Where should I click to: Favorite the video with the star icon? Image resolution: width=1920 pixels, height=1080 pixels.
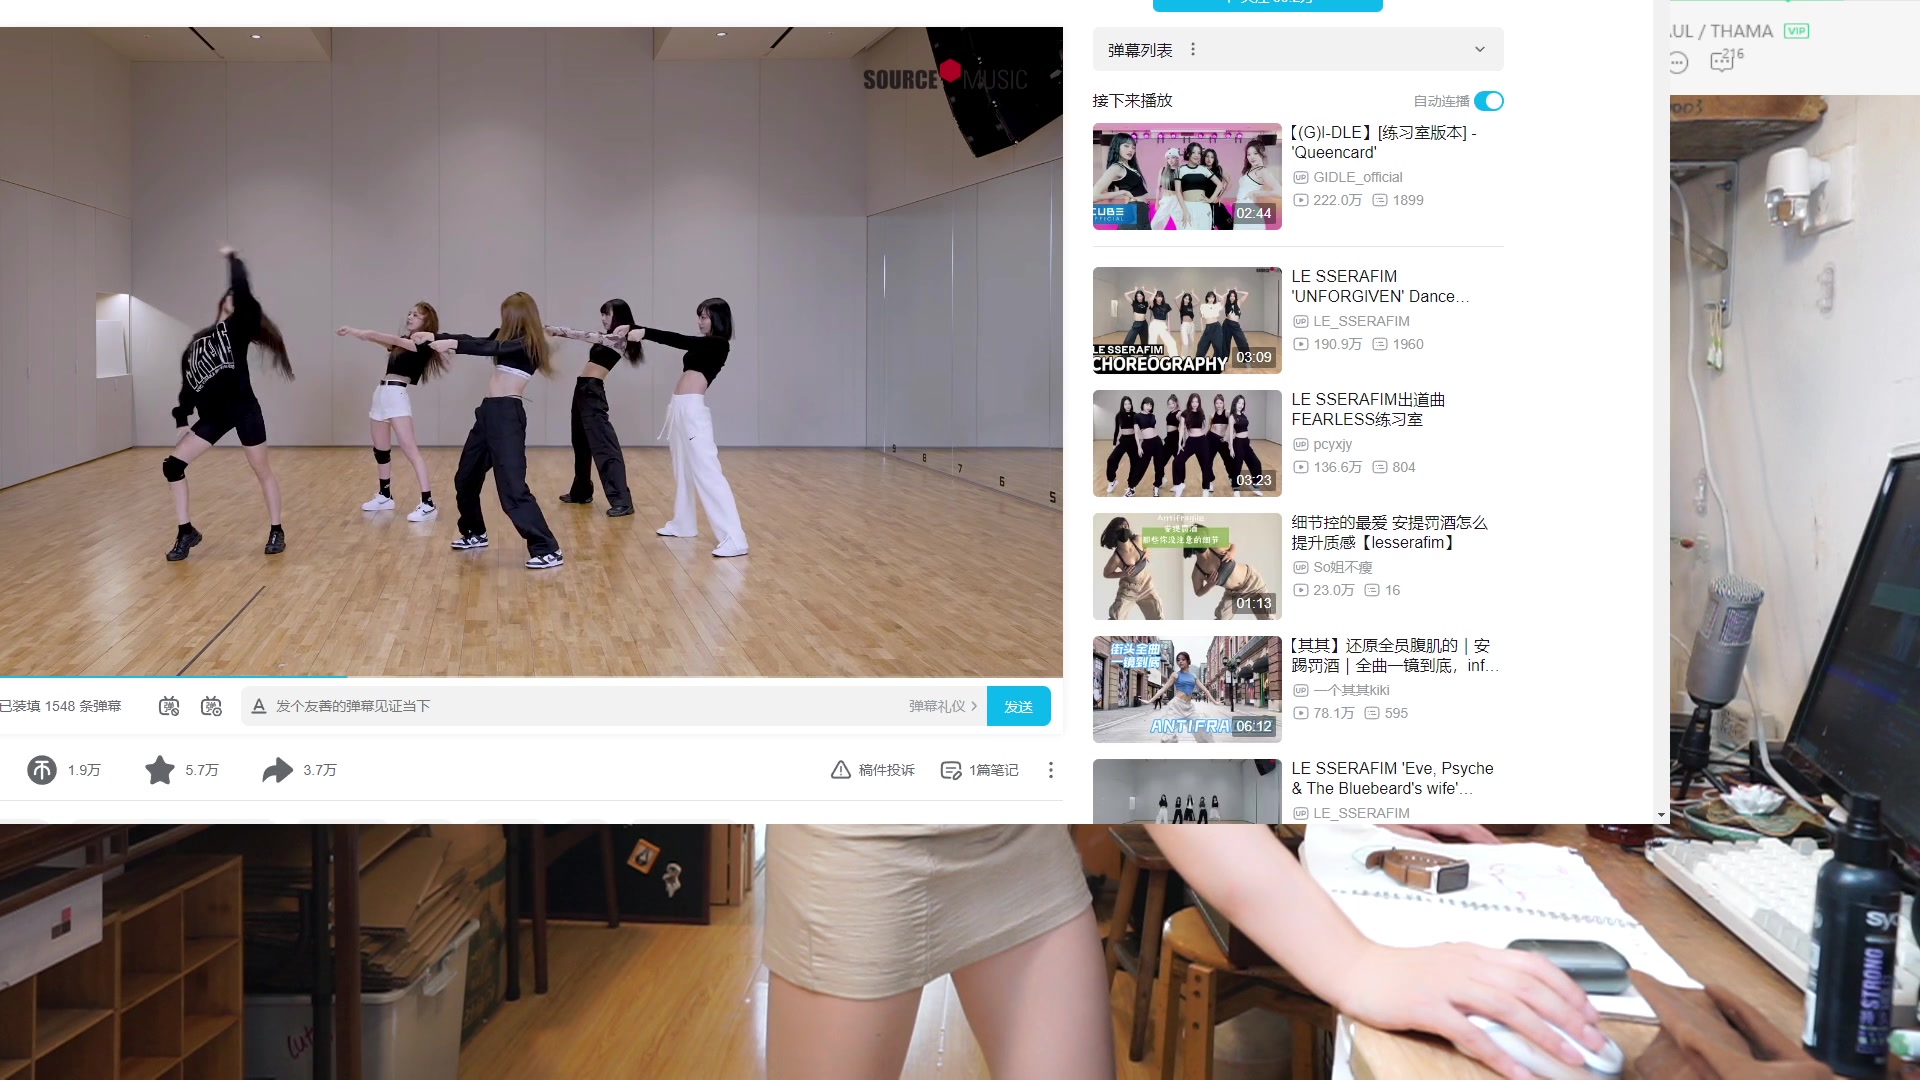tap(159, 770)
